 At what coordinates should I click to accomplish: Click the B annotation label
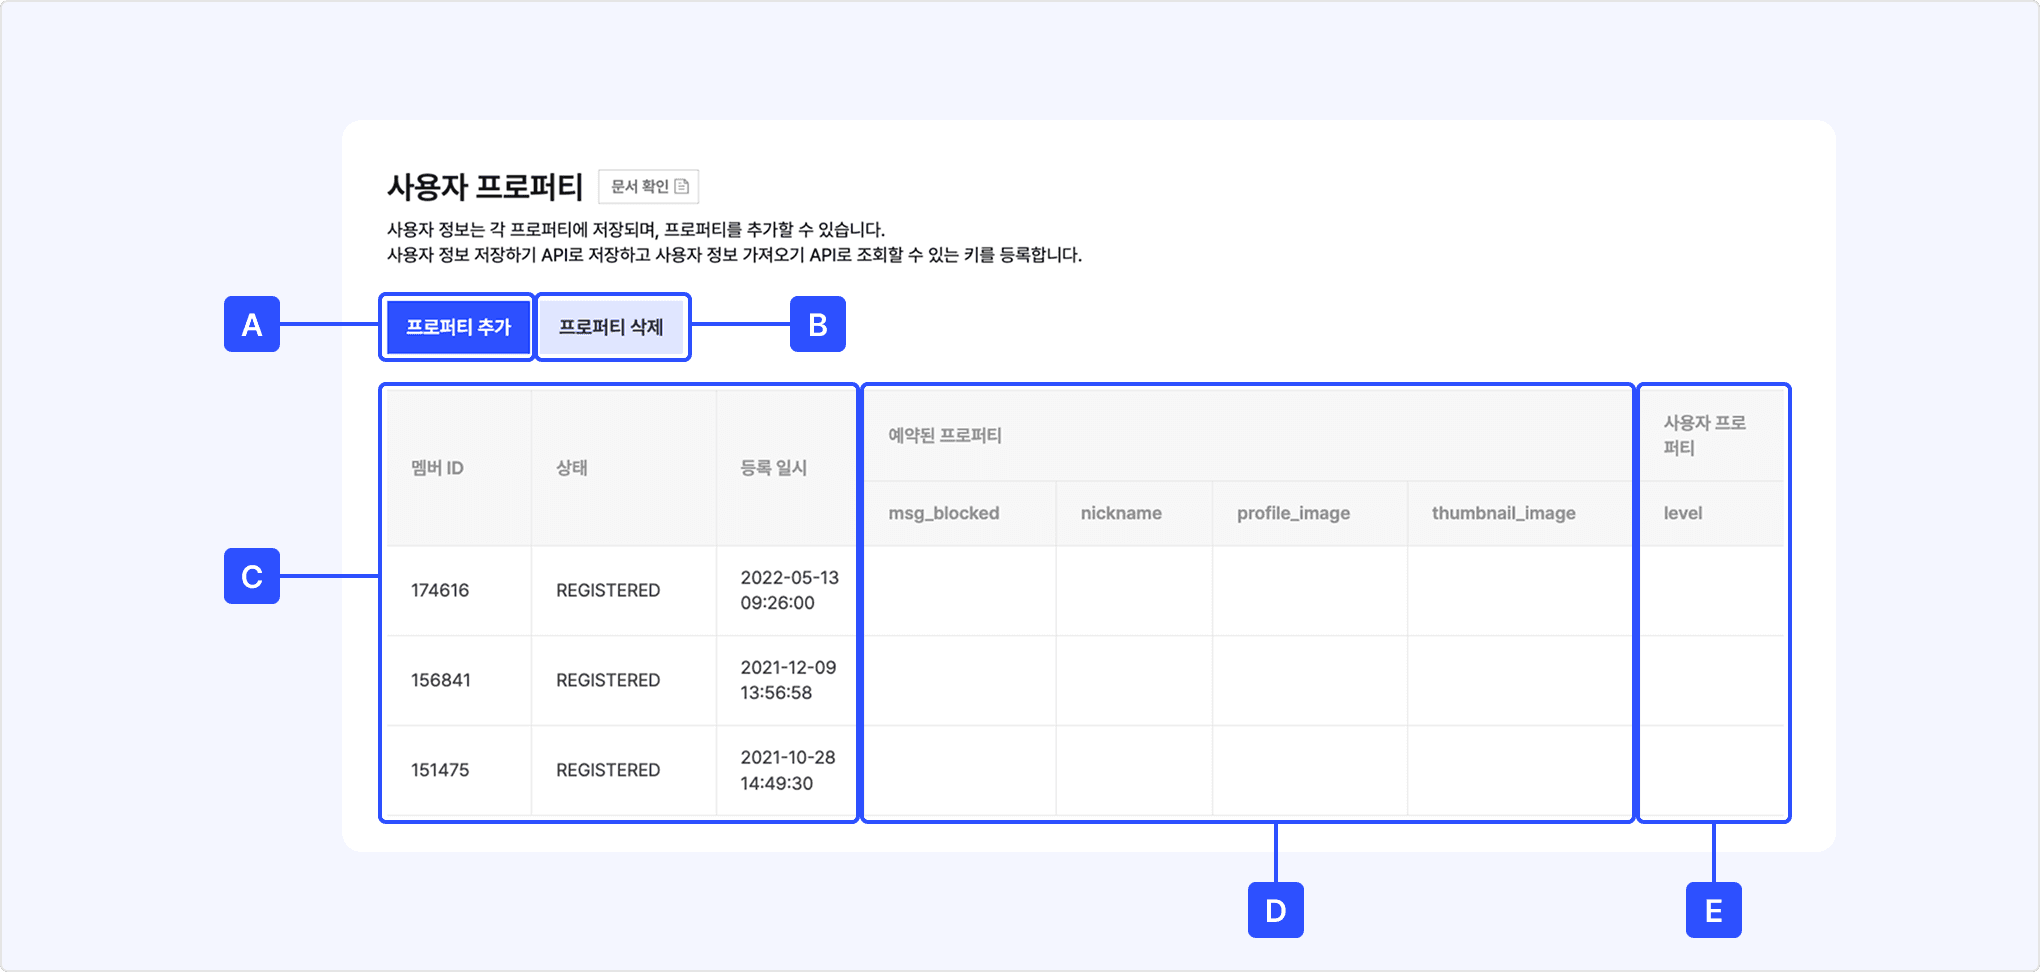click(x=817, y=324)
